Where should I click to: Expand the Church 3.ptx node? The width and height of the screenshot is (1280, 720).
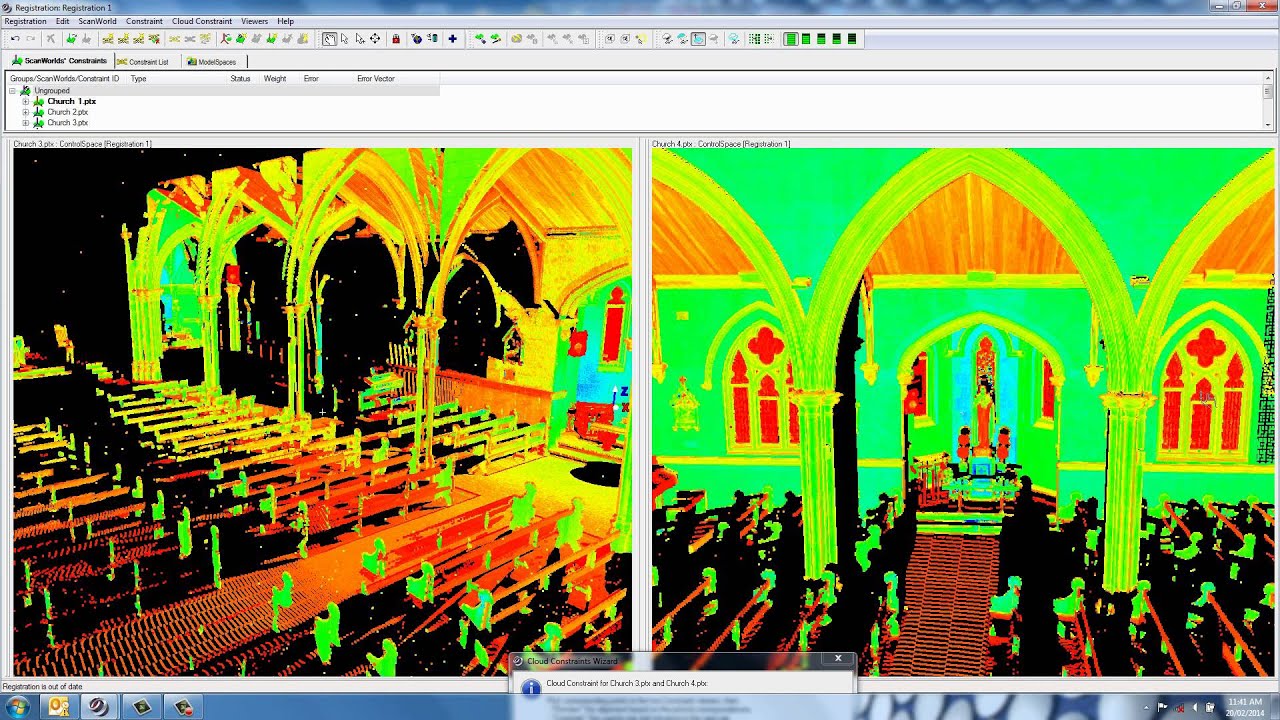25,123
